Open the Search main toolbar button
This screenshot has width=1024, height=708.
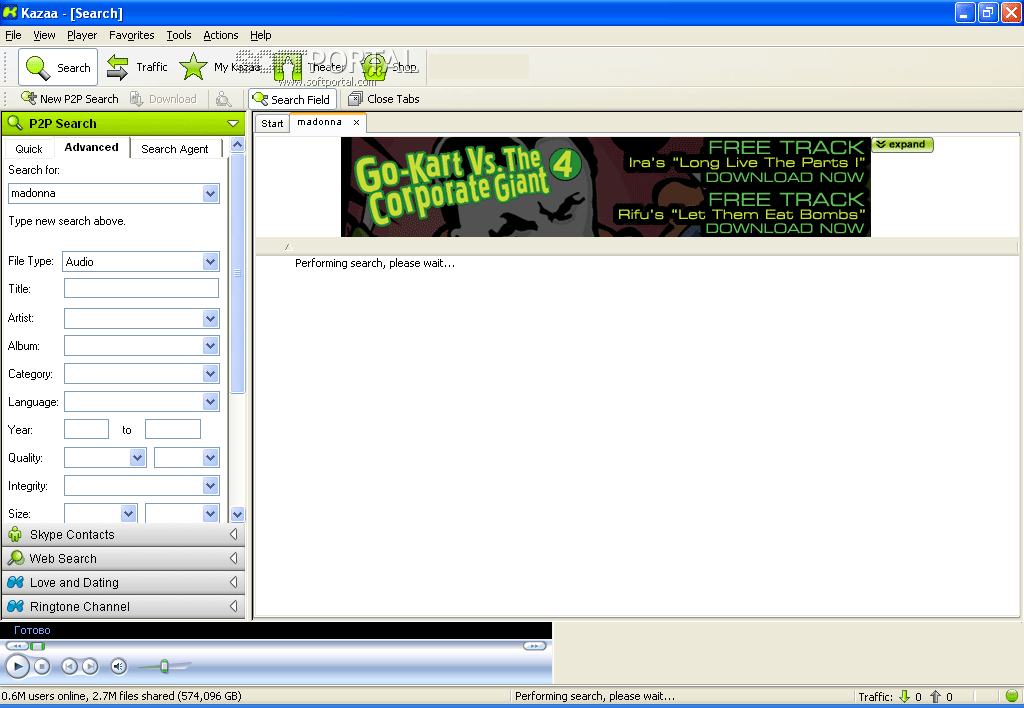pos(57,67)
